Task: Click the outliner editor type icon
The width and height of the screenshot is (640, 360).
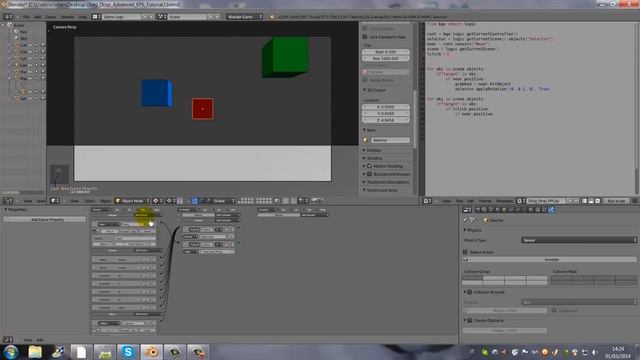Action: (x=7, y=200)
